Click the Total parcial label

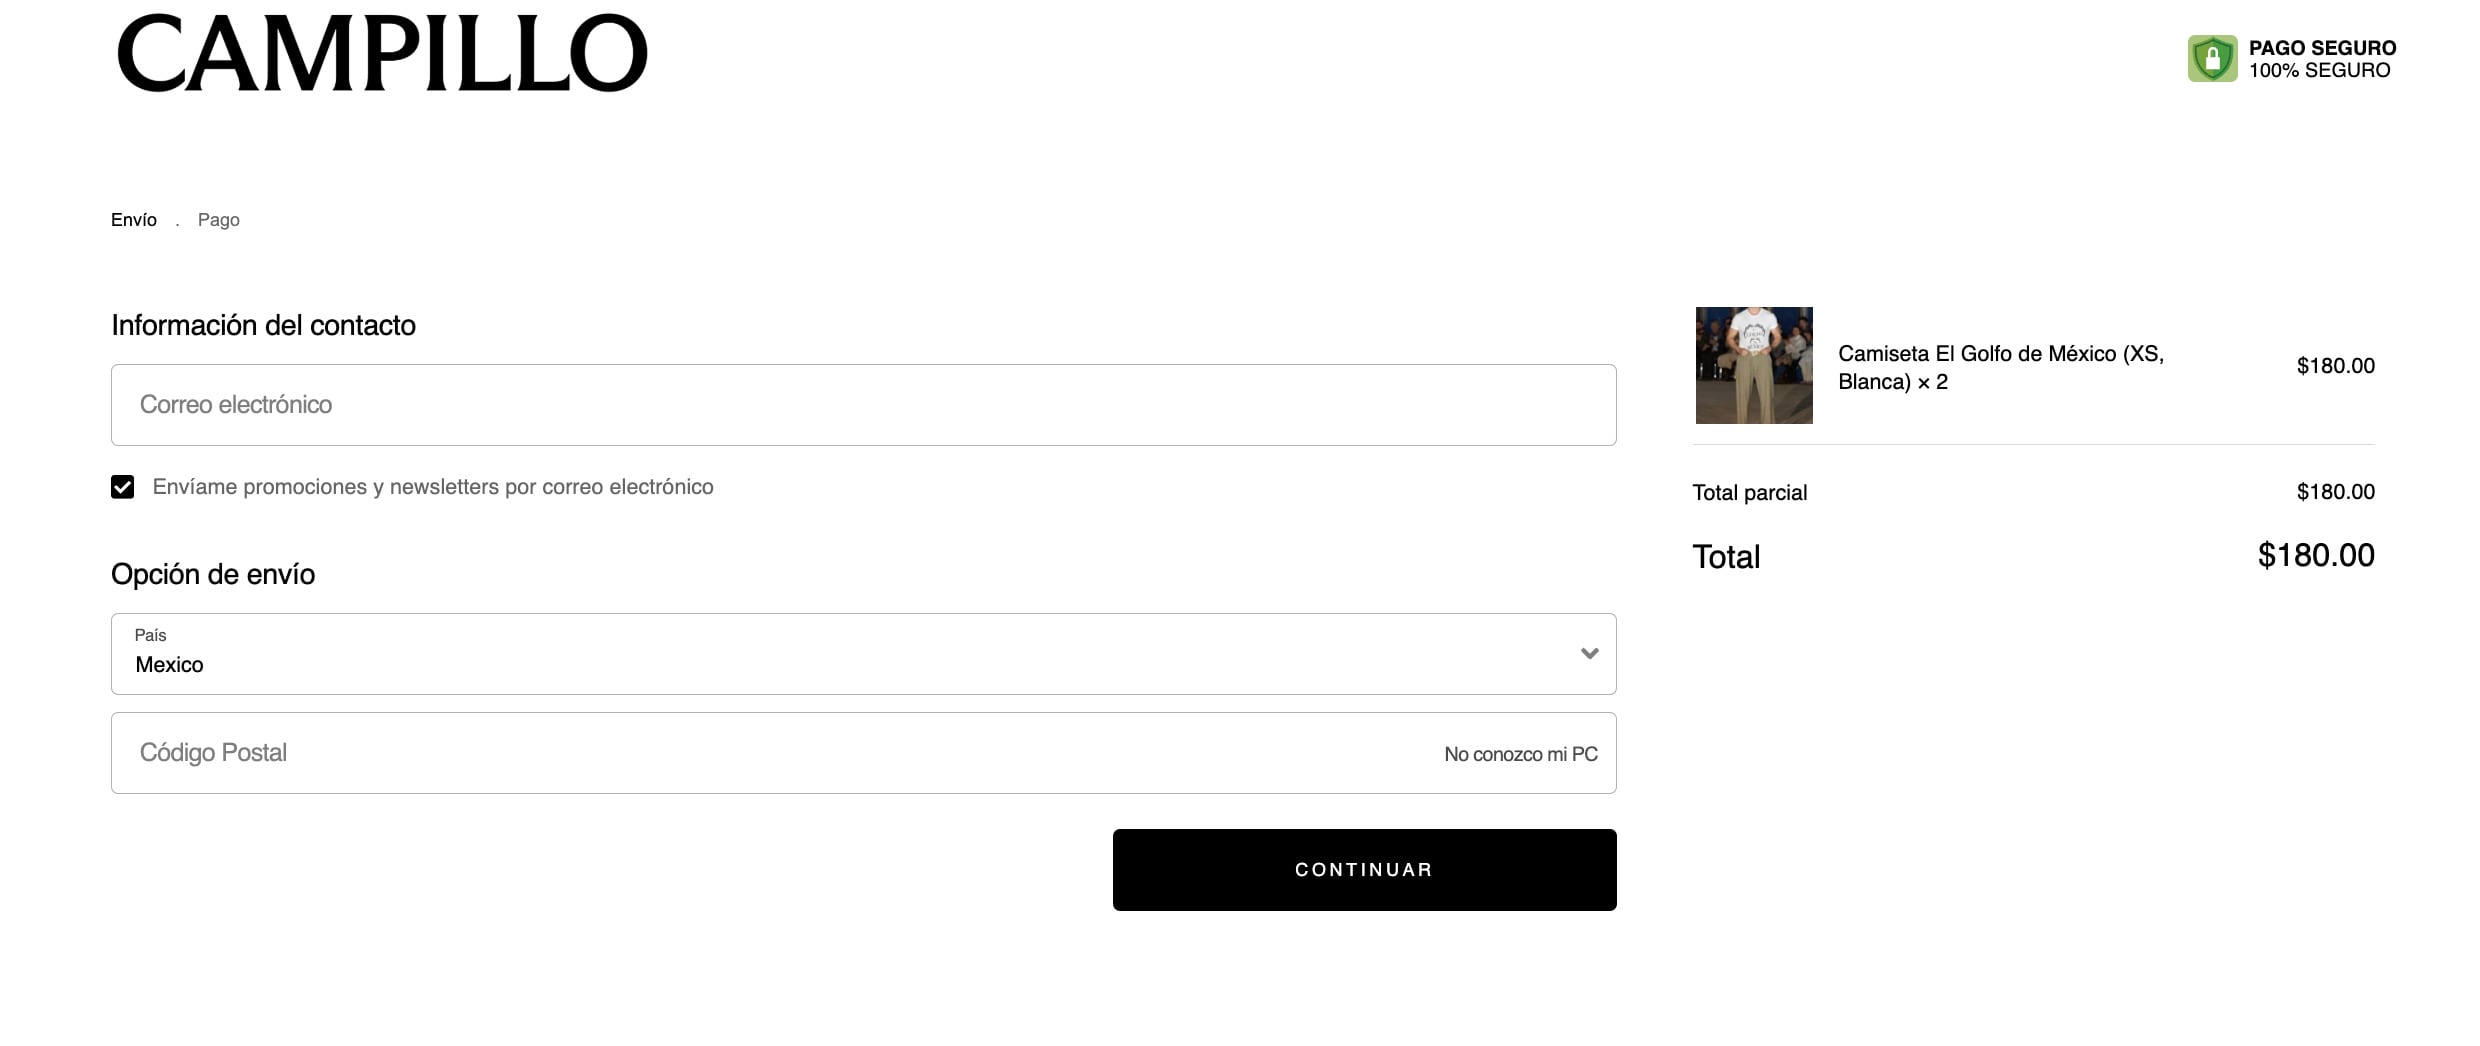[x=1749, y=492]
